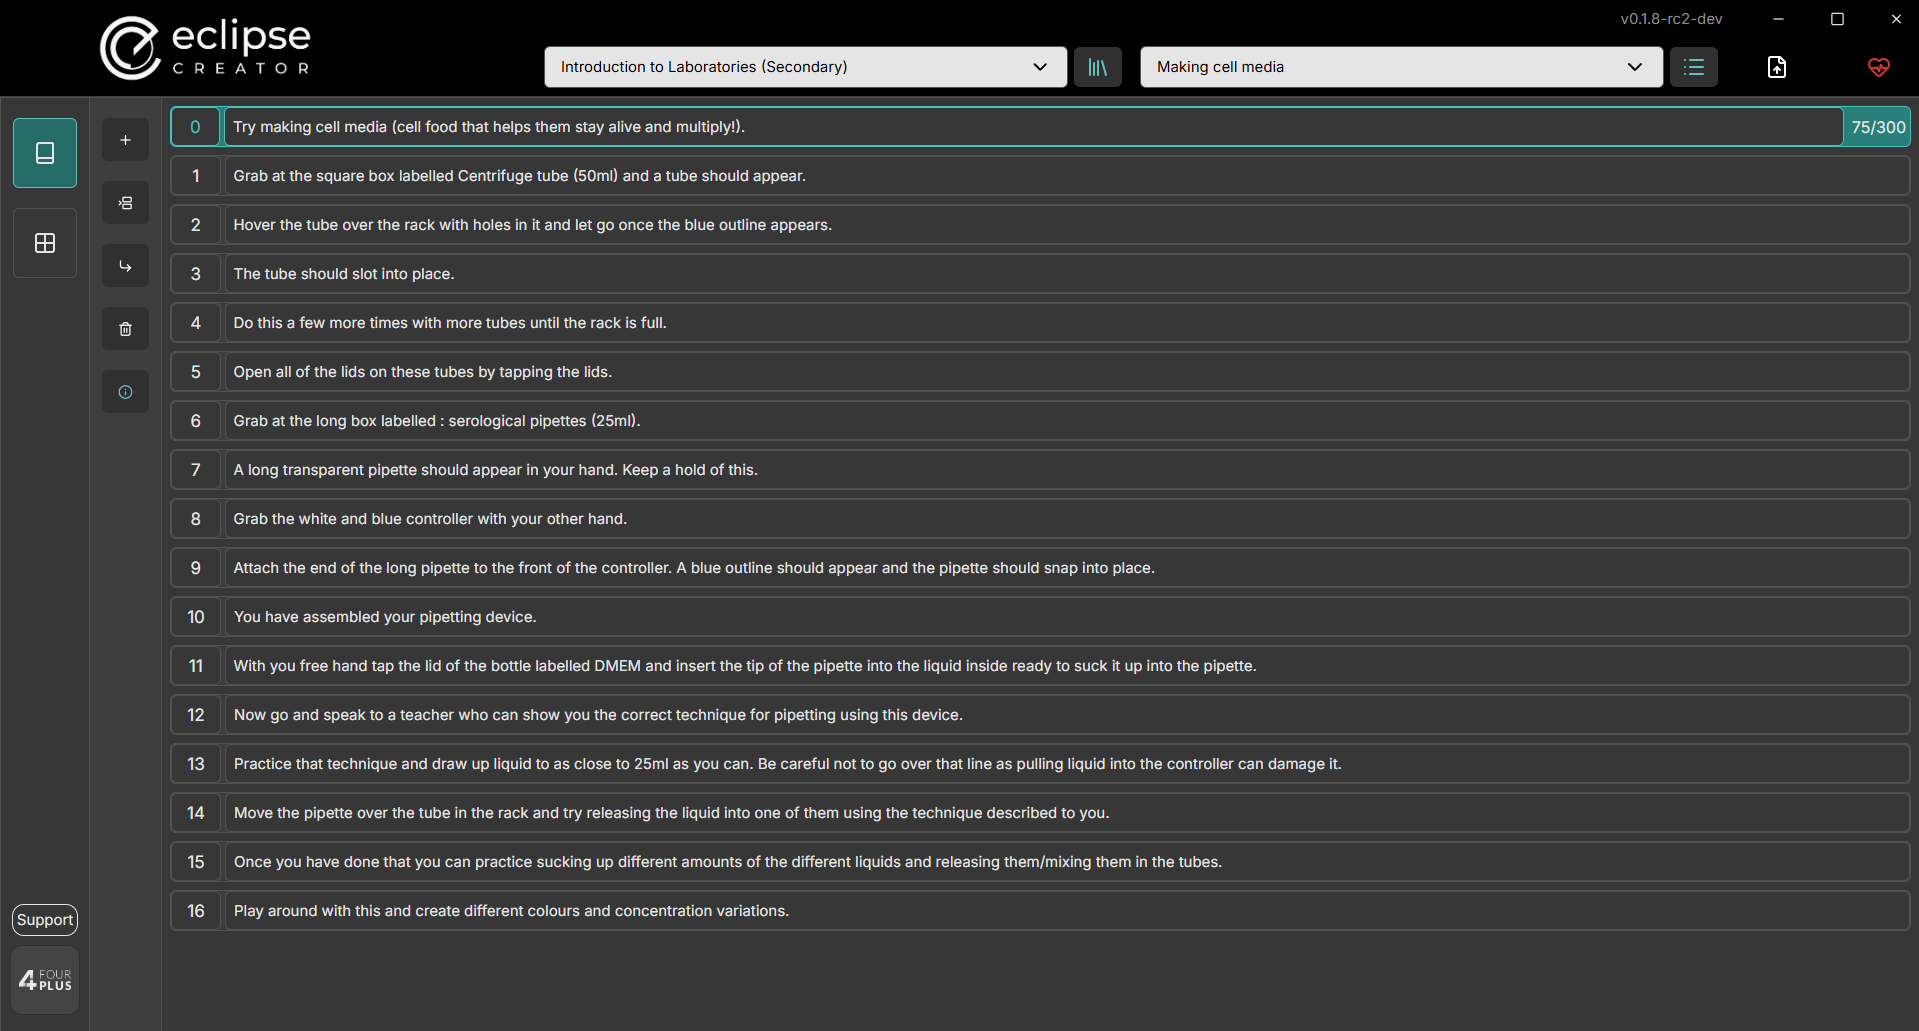Switch to the grid view panel
The height and width of the screenshot is (1031, 1919).
tap(44, 242)
